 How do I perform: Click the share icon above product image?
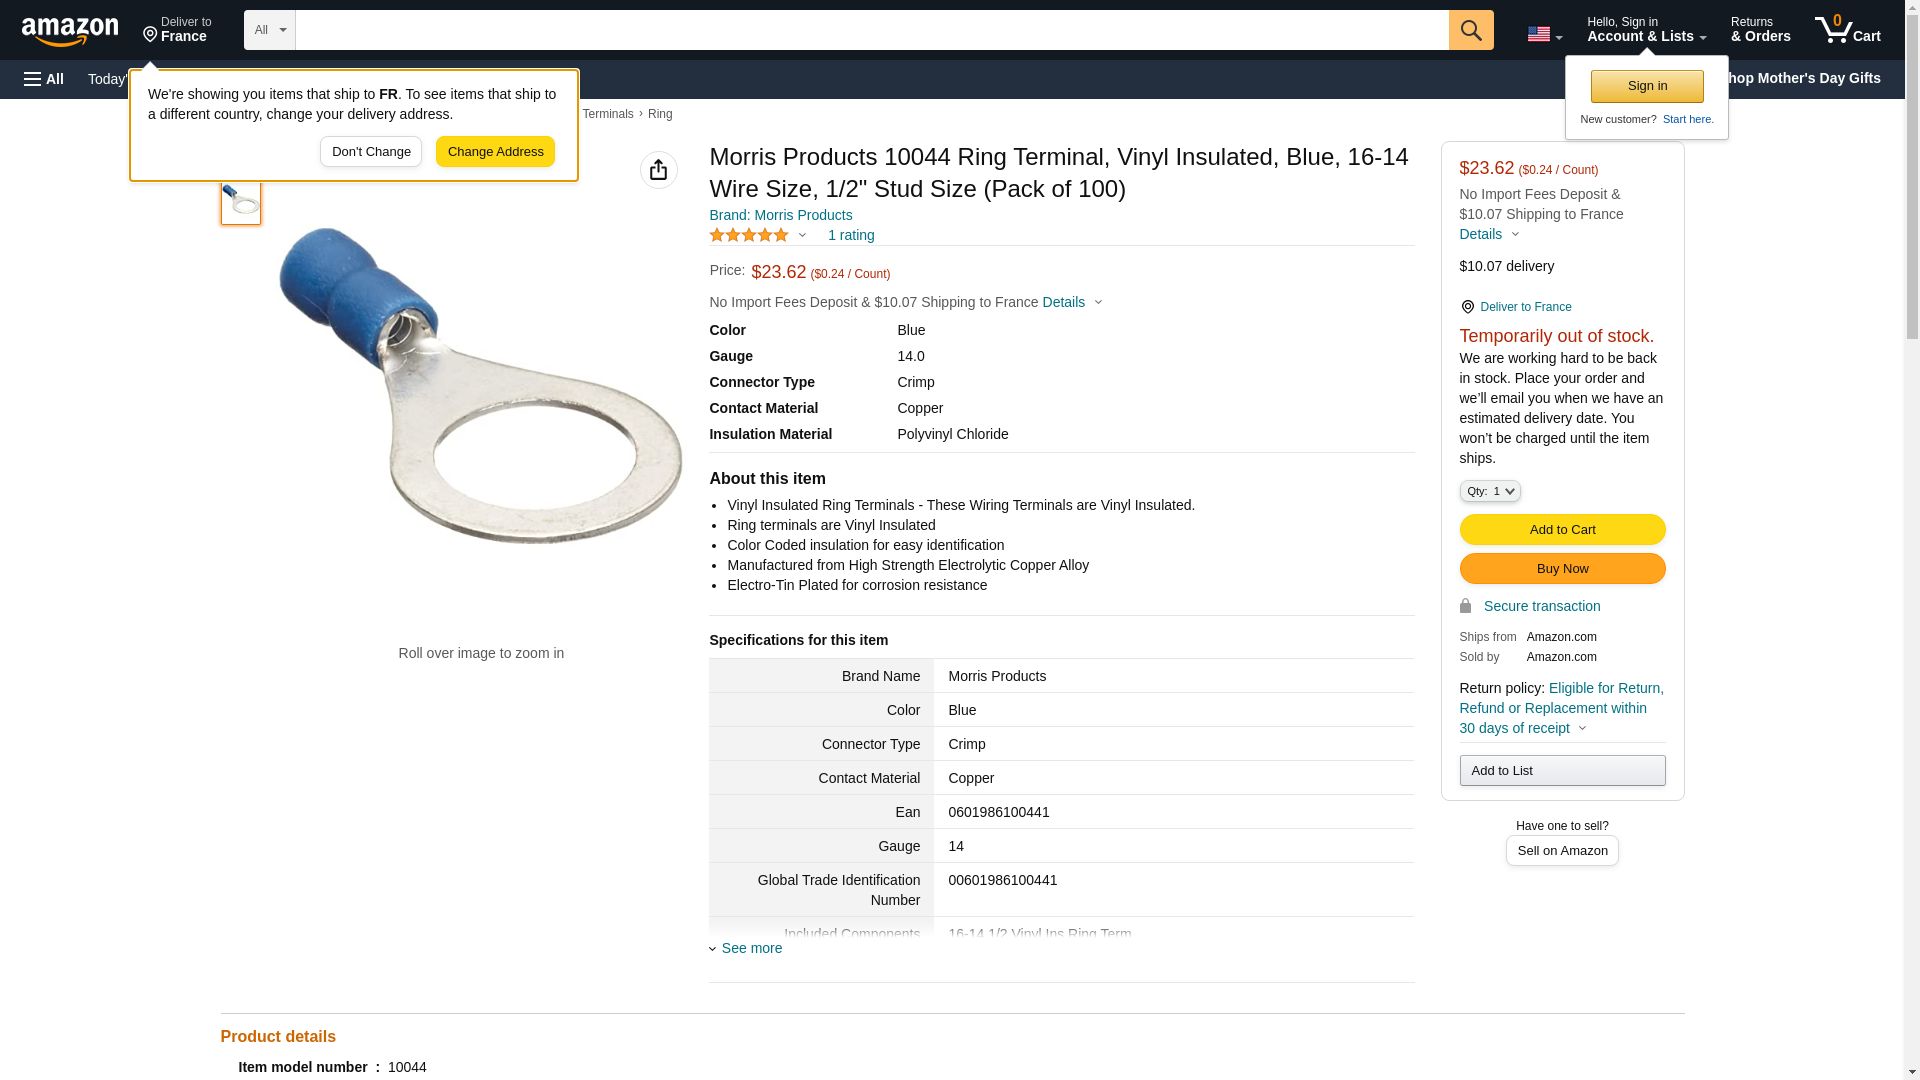click(x=658, y=170)
